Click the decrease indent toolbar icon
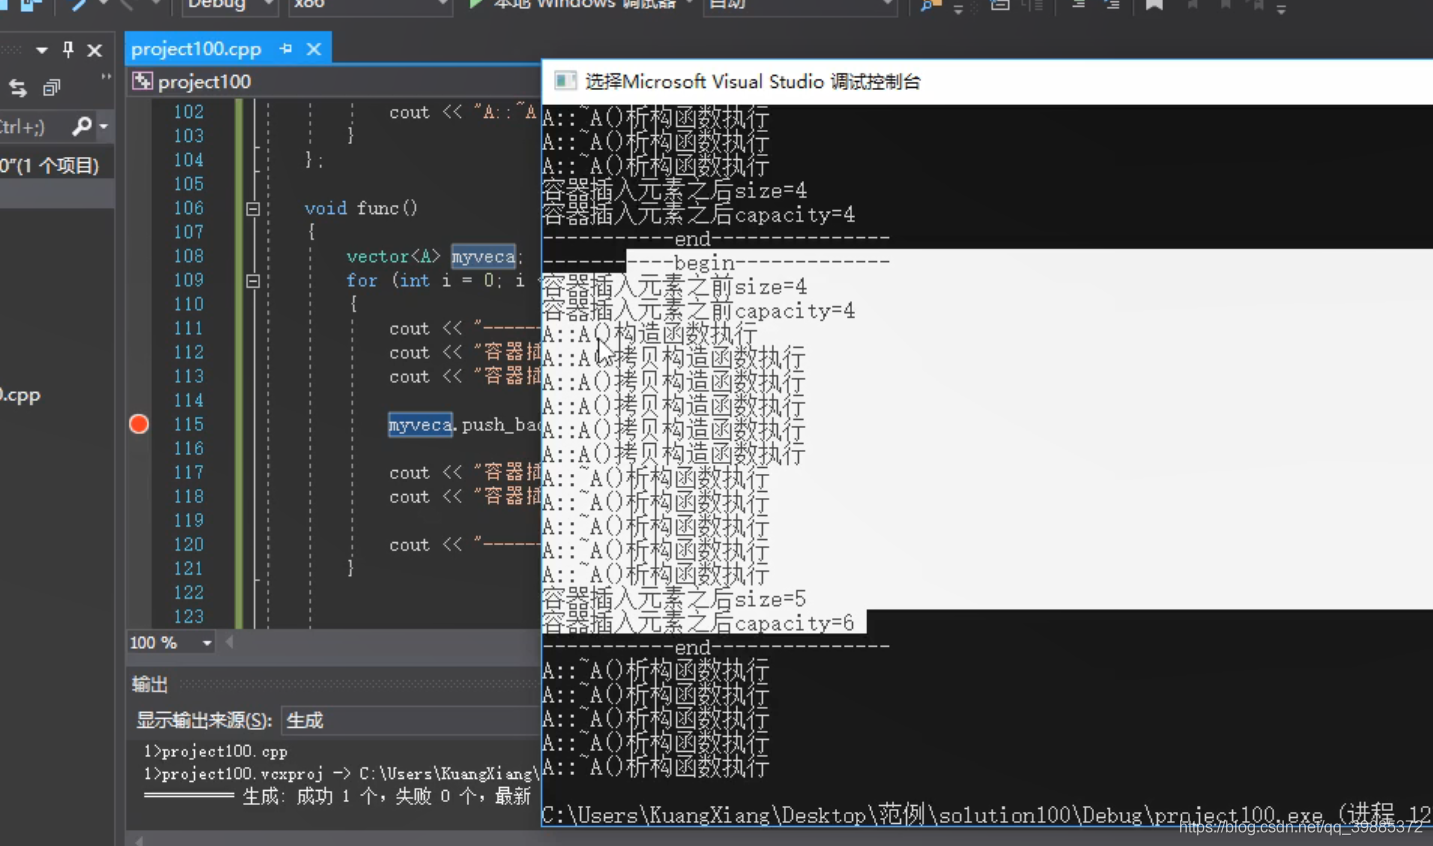Viewport: 1433px width, 846px height. 1078,5
